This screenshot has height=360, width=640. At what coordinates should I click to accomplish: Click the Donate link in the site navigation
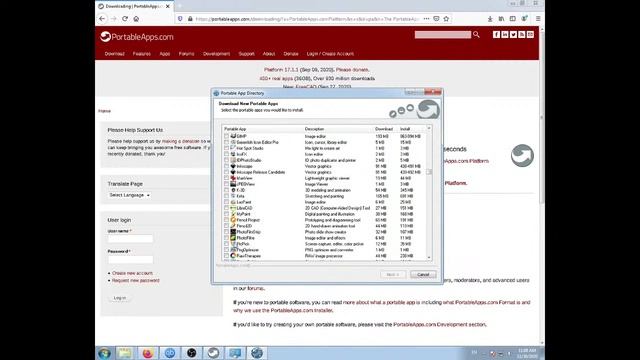(291, 54)
